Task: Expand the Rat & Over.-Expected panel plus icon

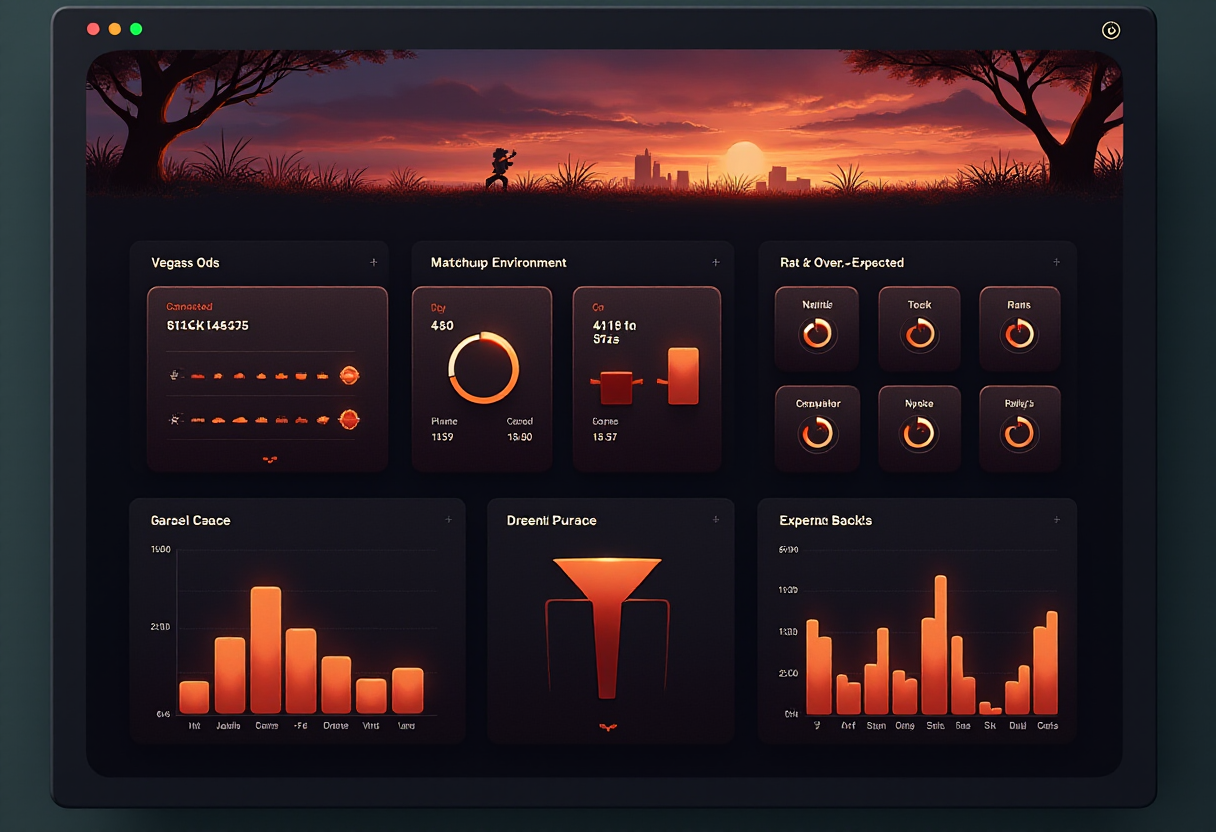Action: click(1057, 262)
